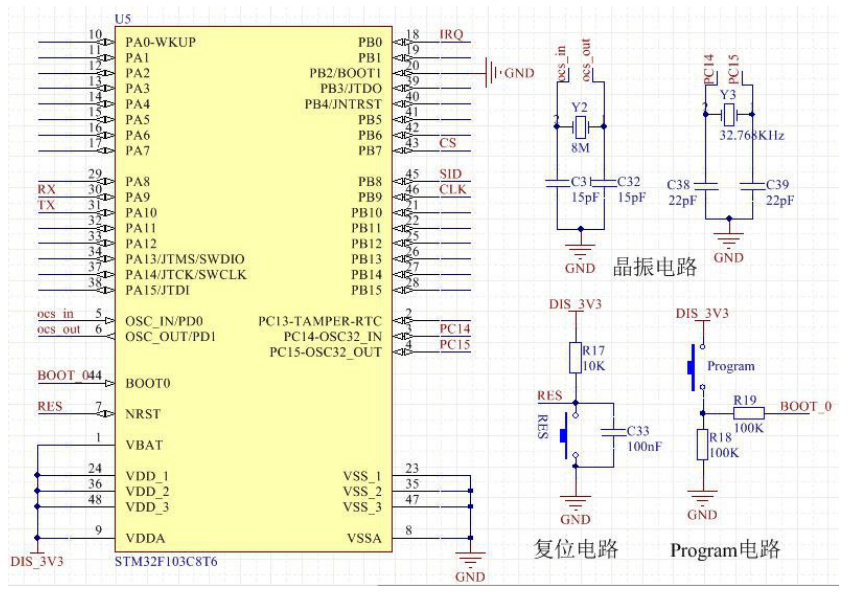853x597 pixels.
Task: Click the Program电路 section title
Action: point(725,550)
